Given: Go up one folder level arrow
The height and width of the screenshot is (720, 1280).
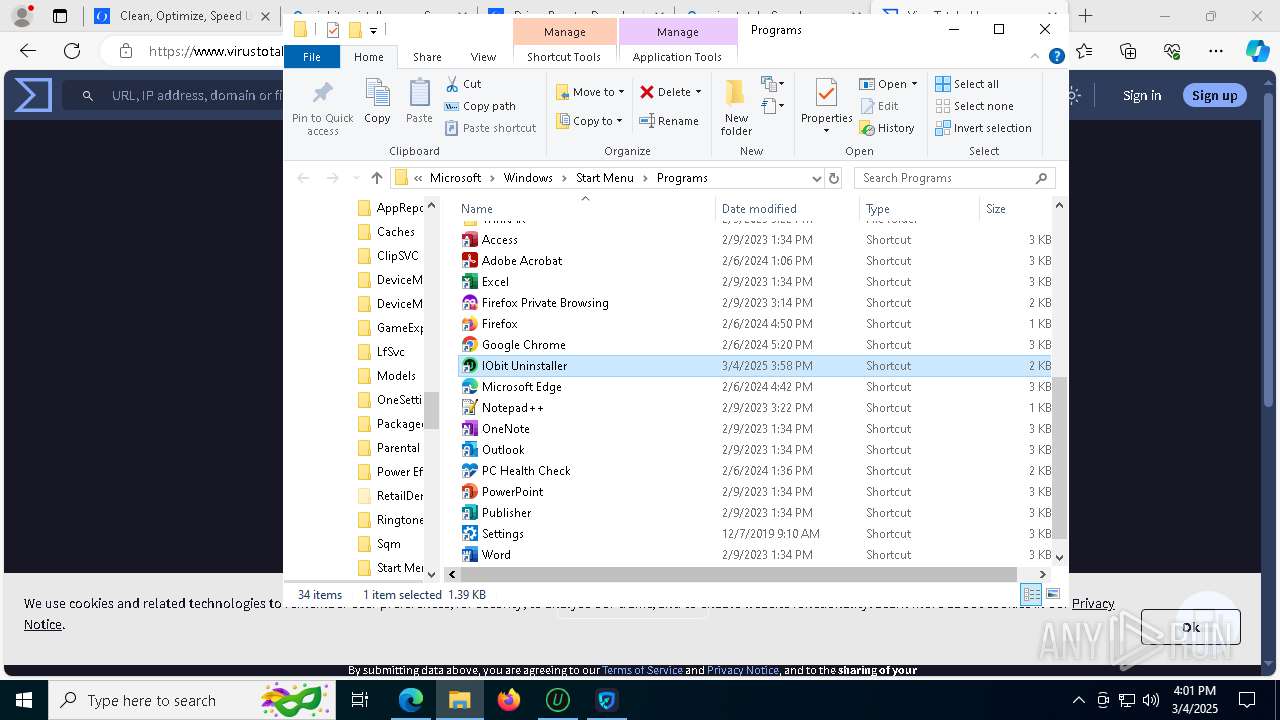Looking at the screenshot, I should pyautogui.click(x=376, y=178).
